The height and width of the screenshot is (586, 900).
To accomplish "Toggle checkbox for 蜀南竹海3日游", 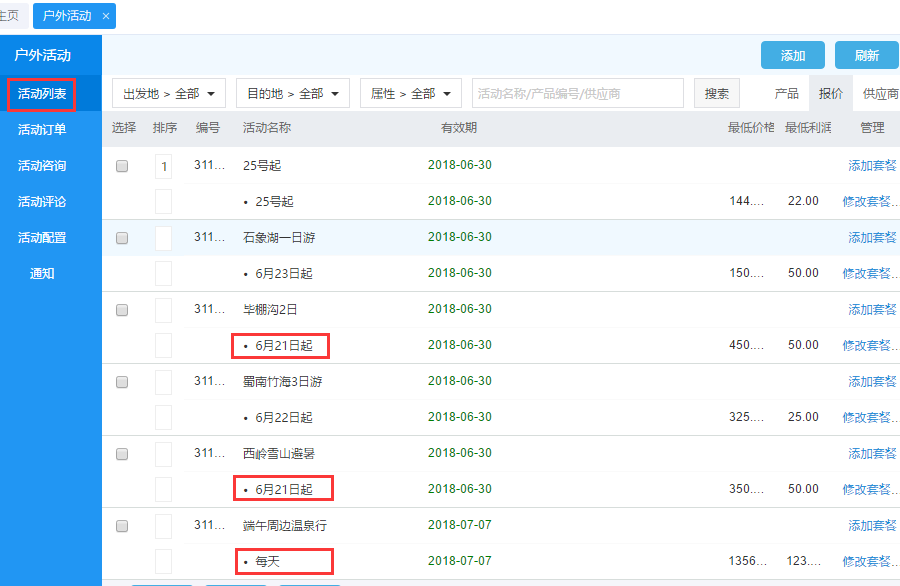I will coord(122,382).
